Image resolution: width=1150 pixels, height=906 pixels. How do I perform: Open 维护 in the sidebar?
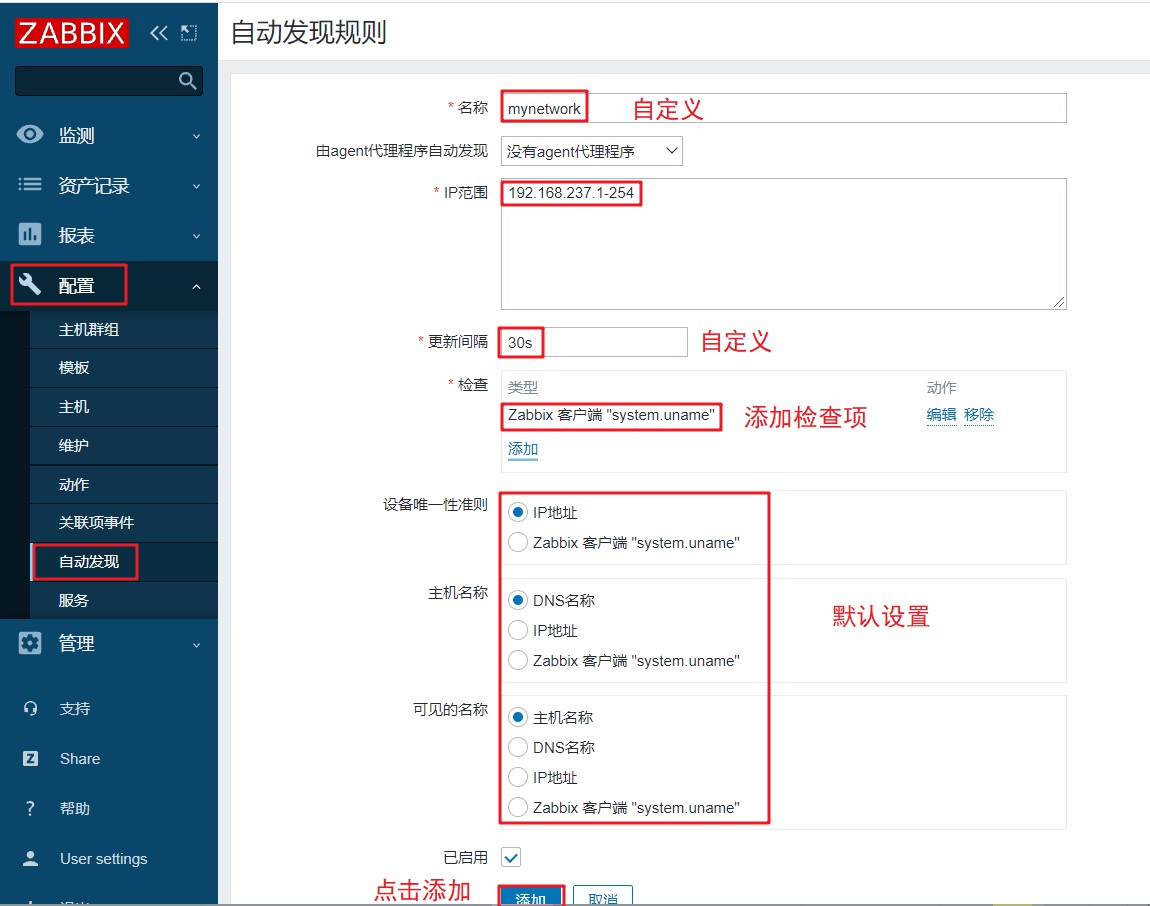click(x=74, y=445)
